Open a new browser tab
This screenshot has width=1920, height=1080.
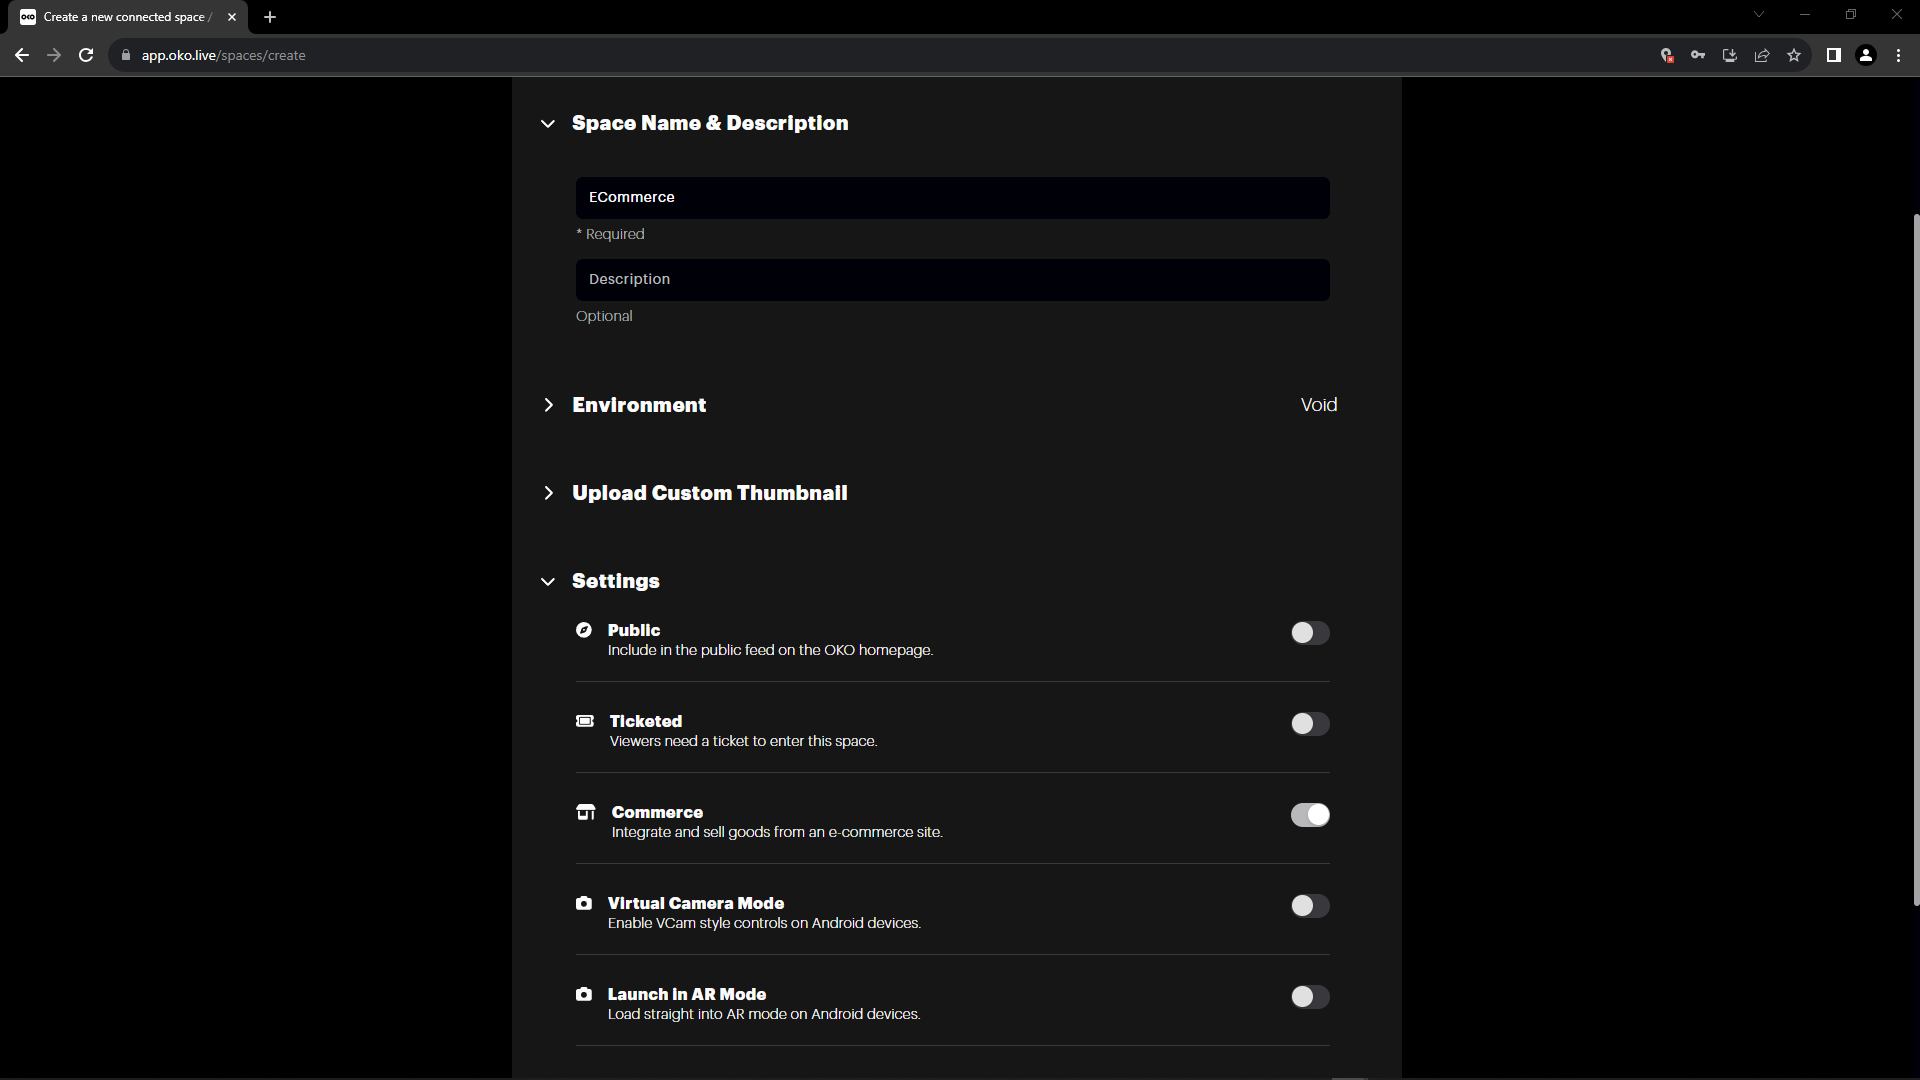270,17
